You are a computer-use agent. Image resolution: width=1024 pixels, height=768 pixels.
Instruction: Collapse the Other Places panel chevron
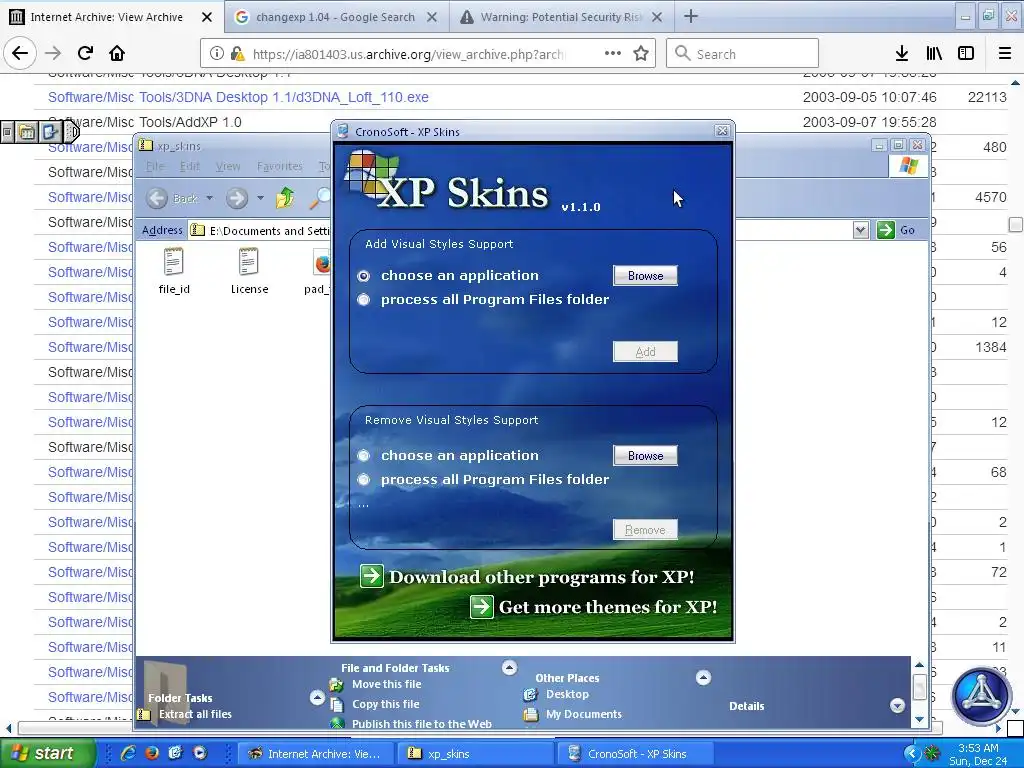coord(703,677)
